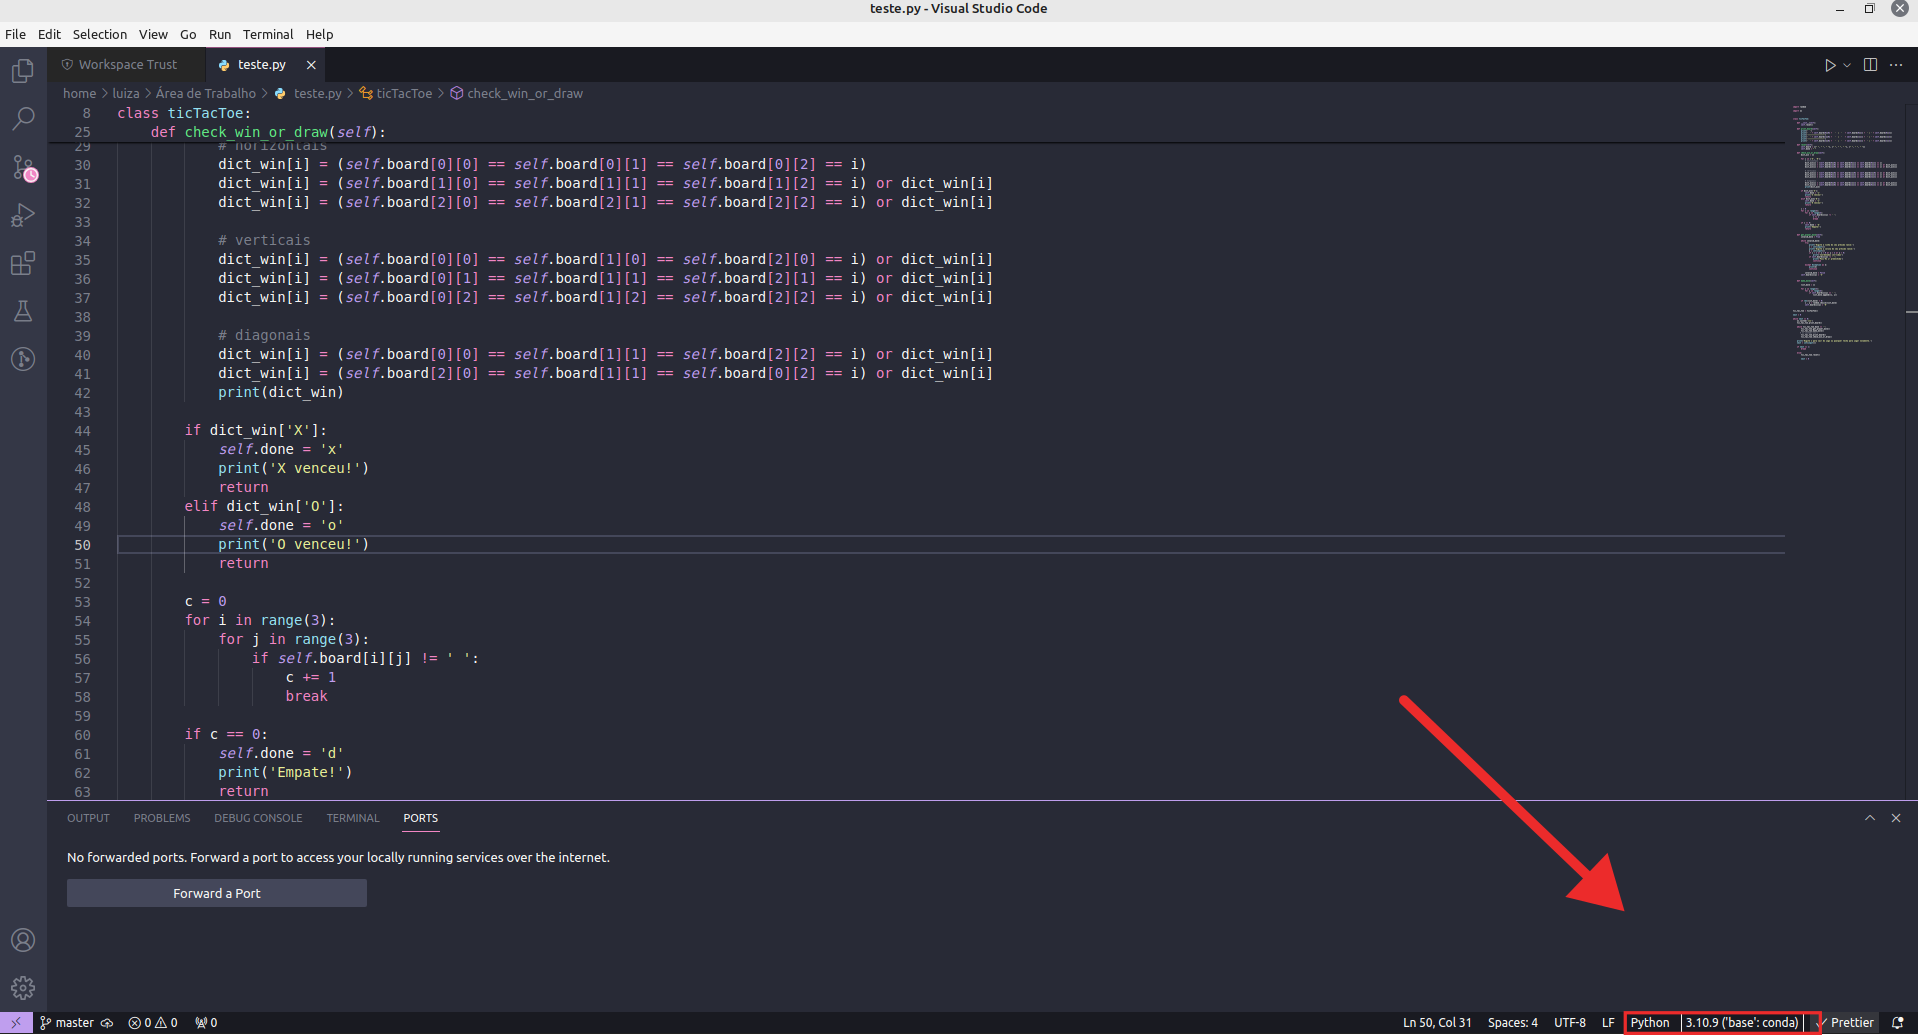Switch to the TERMINAL panel tab
Viewport: 1918px width, 1035px height.
pyautogui.click(x=352, y=818)
